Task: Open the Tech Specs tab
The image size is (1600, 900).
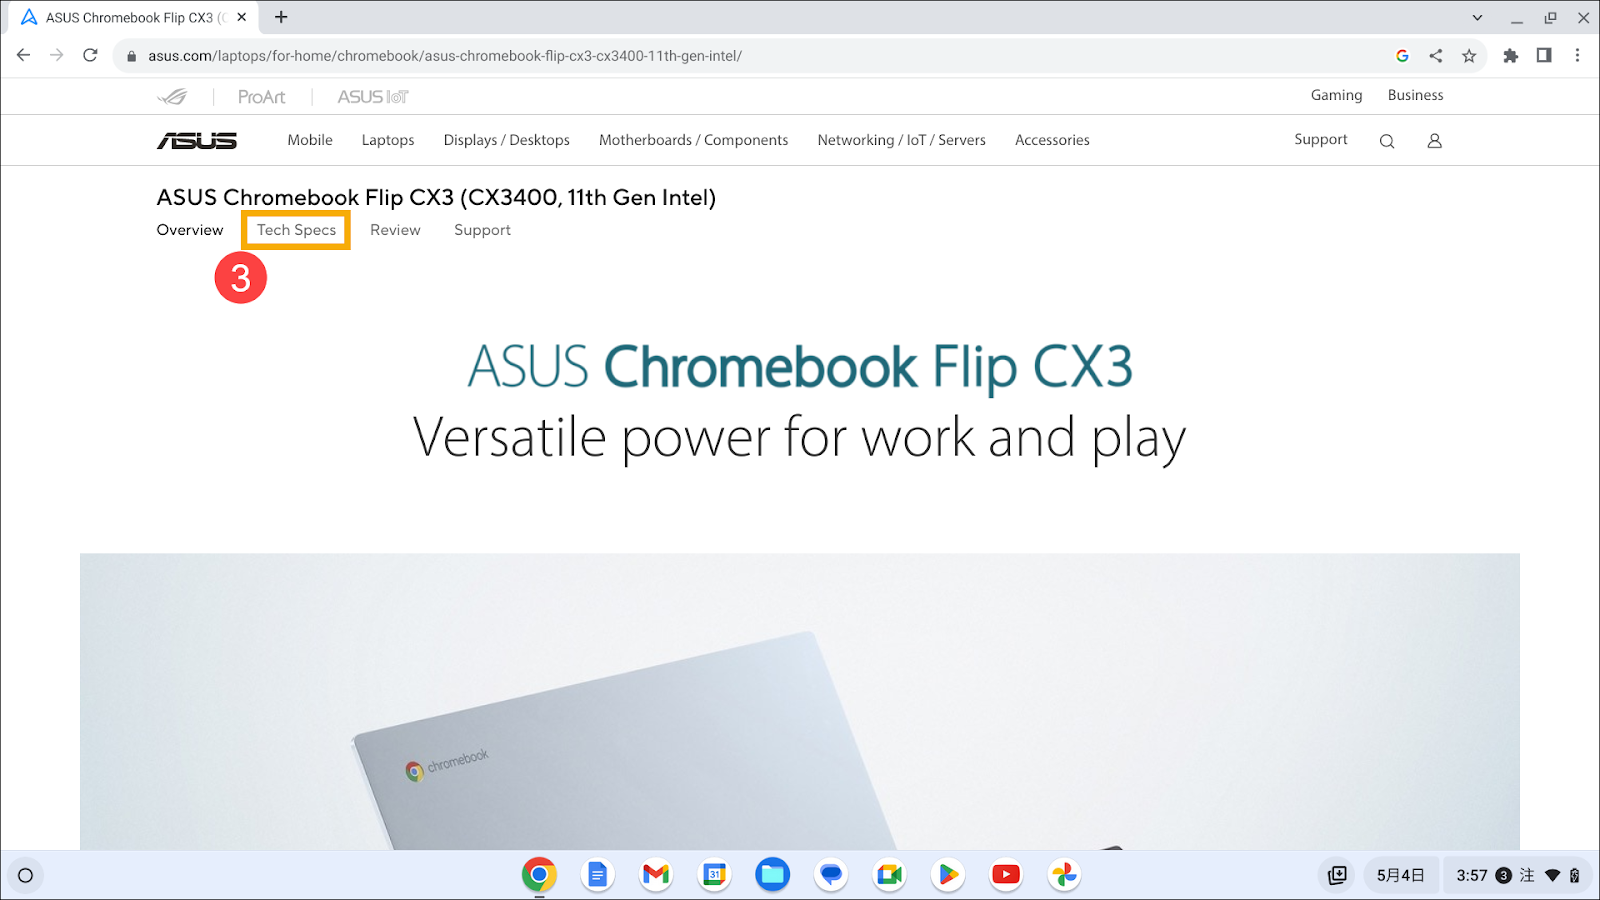Action: coord(296,230)
